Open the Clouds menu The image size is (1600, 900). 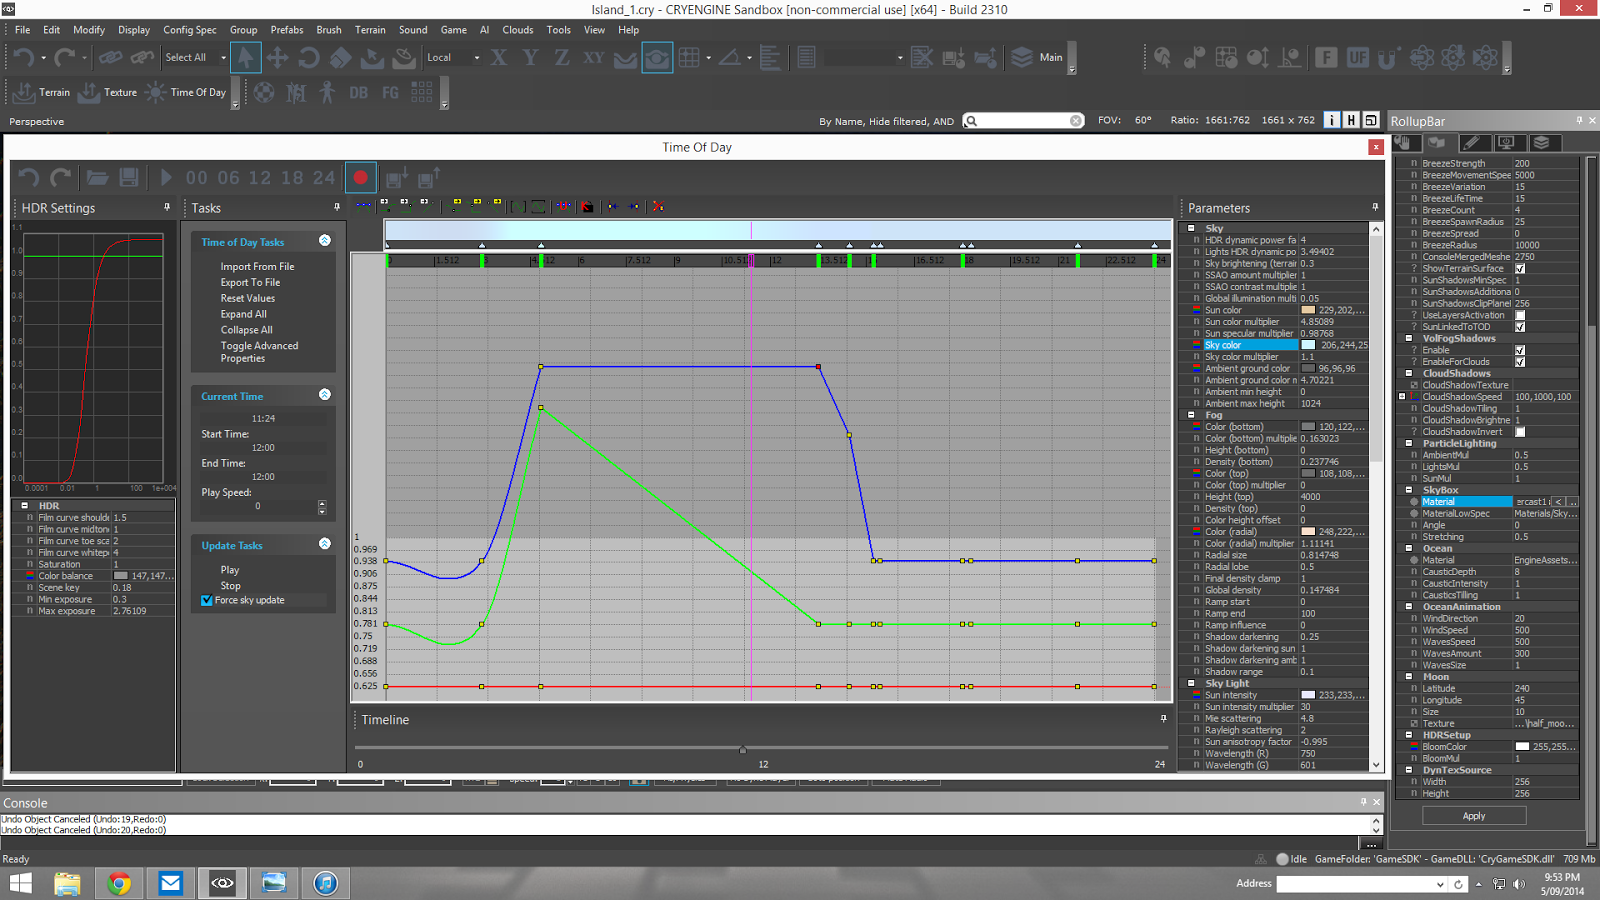518,30
